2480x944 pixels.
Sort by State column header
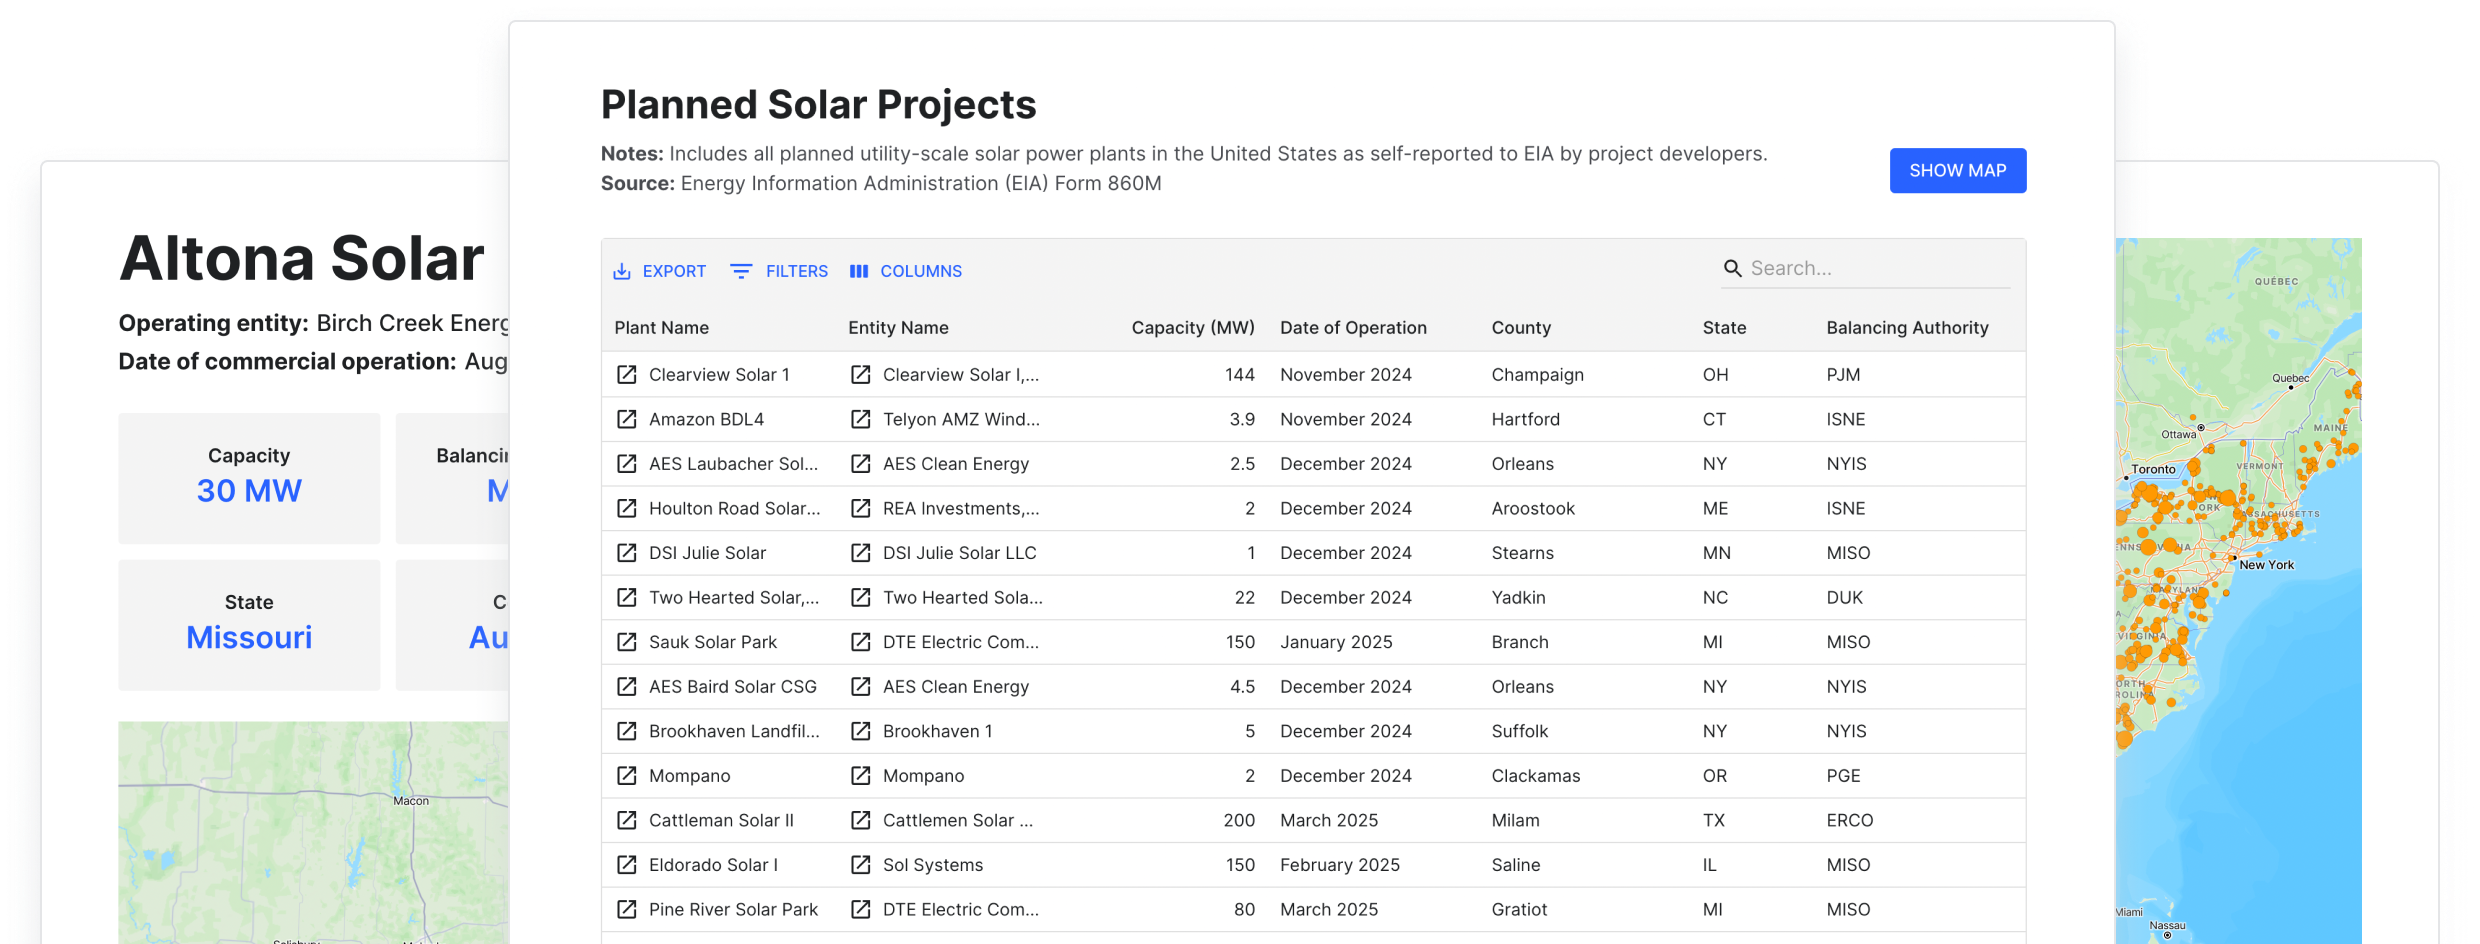pos(1724,328)
